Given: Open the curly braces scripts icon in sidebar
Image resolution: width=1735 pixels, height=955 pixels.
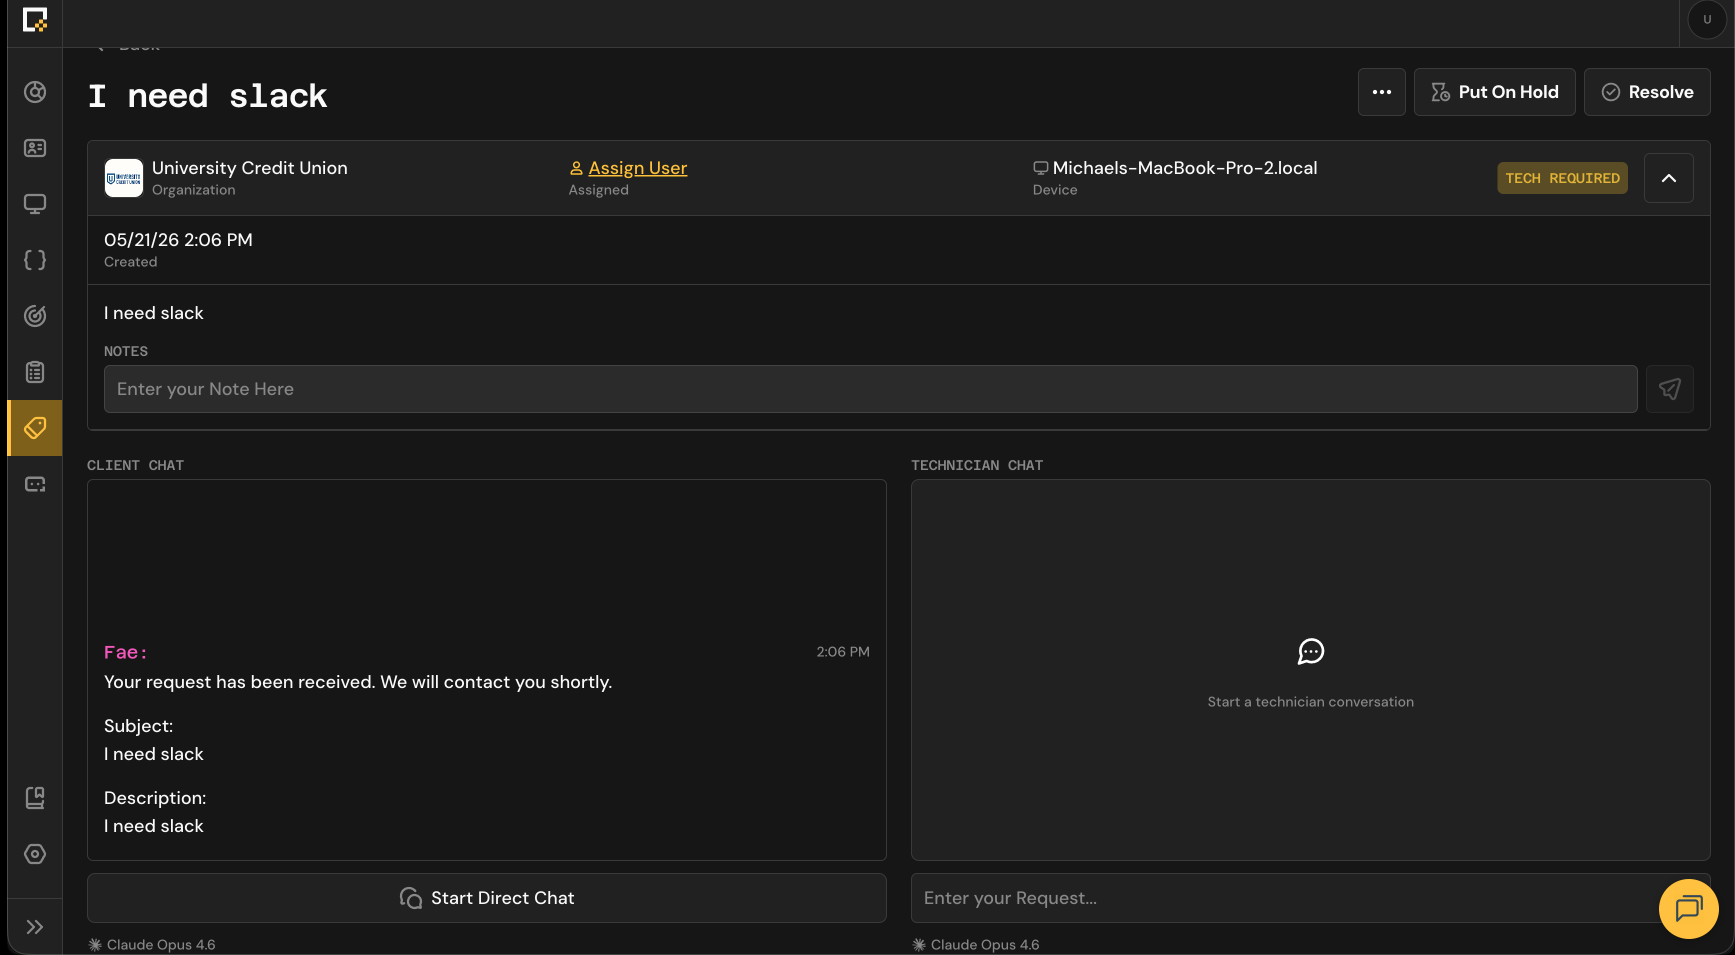Looking at the screenshot, I should click(35, 260).
